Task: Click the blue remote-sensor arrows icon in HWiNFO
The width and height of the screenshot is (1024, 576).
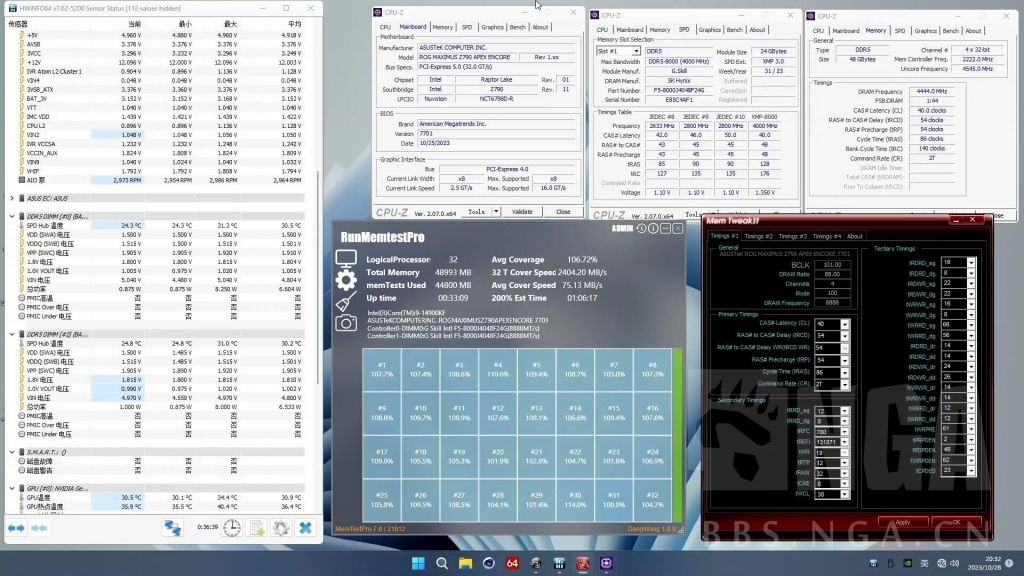Action: tap(172, 527)
